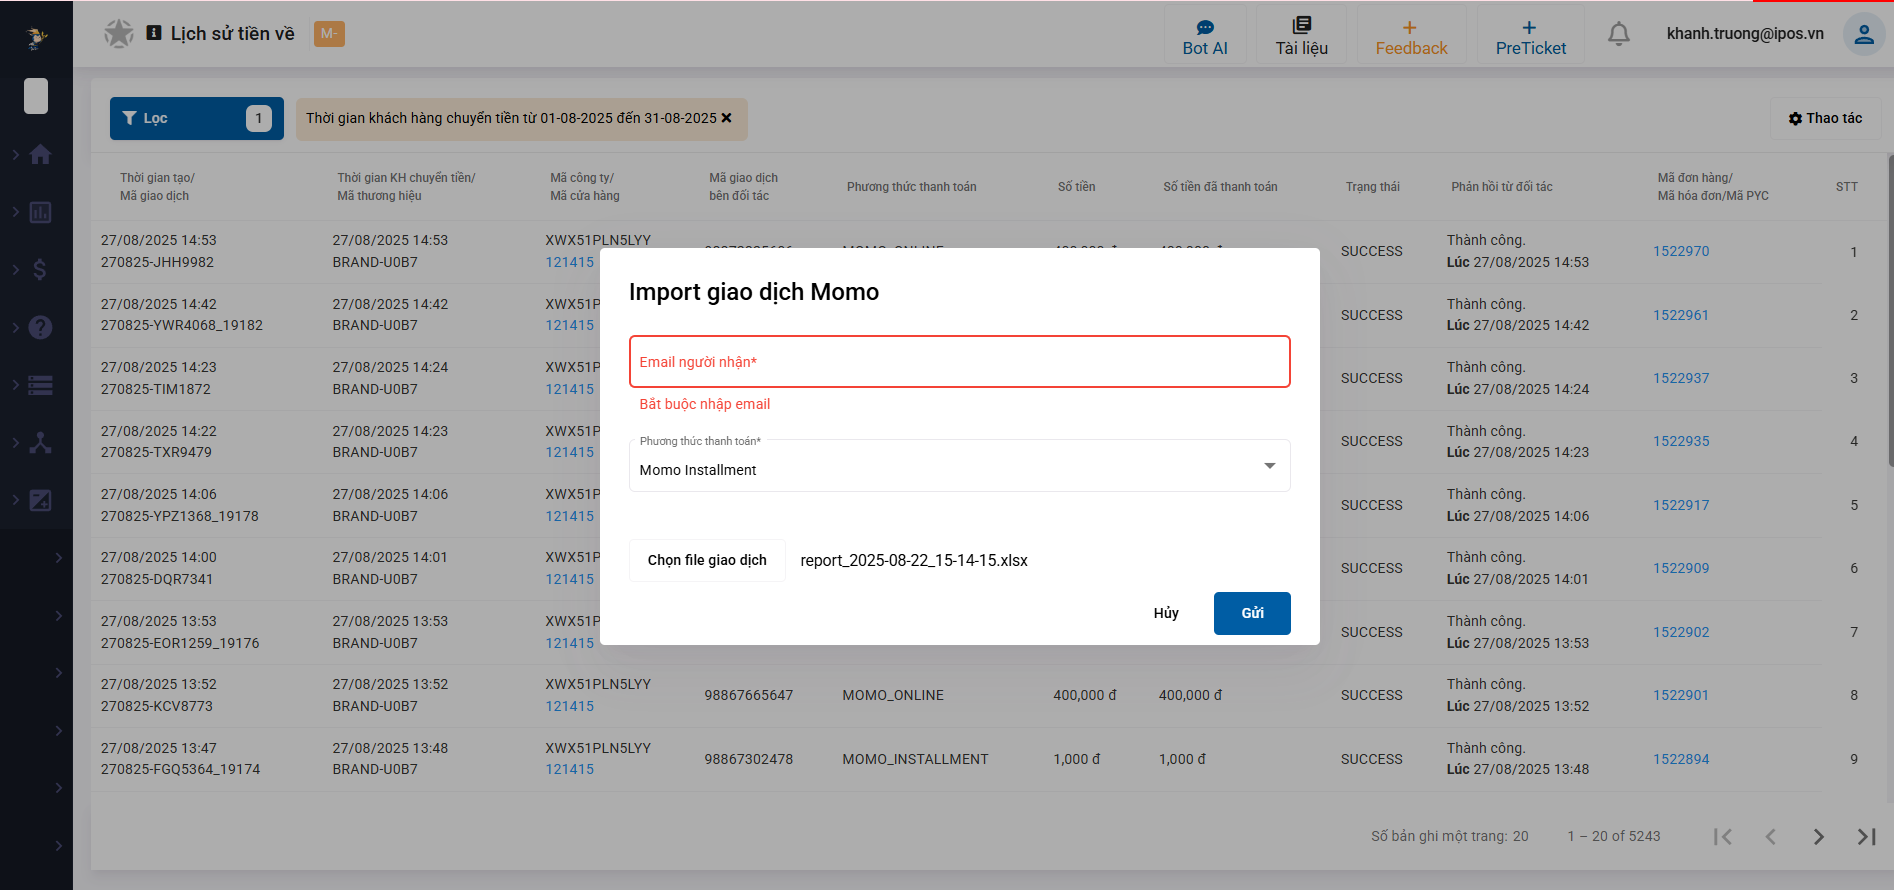This screenshot has height=890, width=1894.
Task: Open order link 1522894
Action: click(x=1681, y=759)
